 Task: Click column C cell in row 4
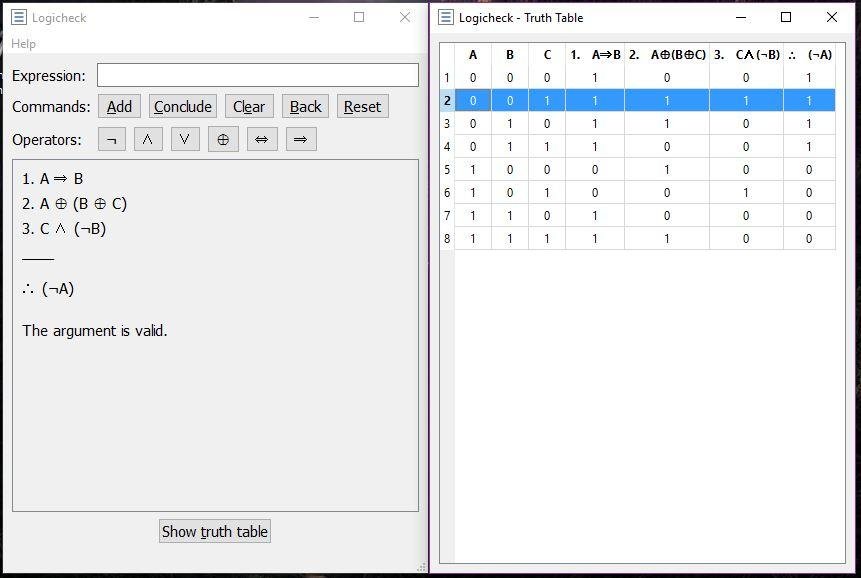pos(547,147)
